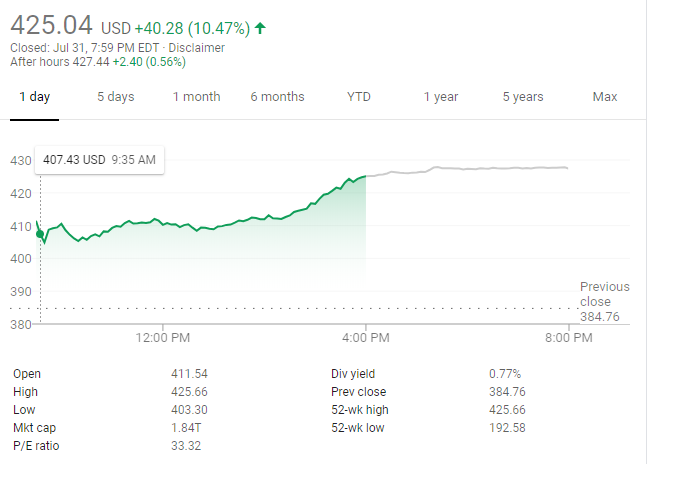Click the 12:00 PM axis label
The width and height of the screenshot is (674, 484).
[161, 338]
